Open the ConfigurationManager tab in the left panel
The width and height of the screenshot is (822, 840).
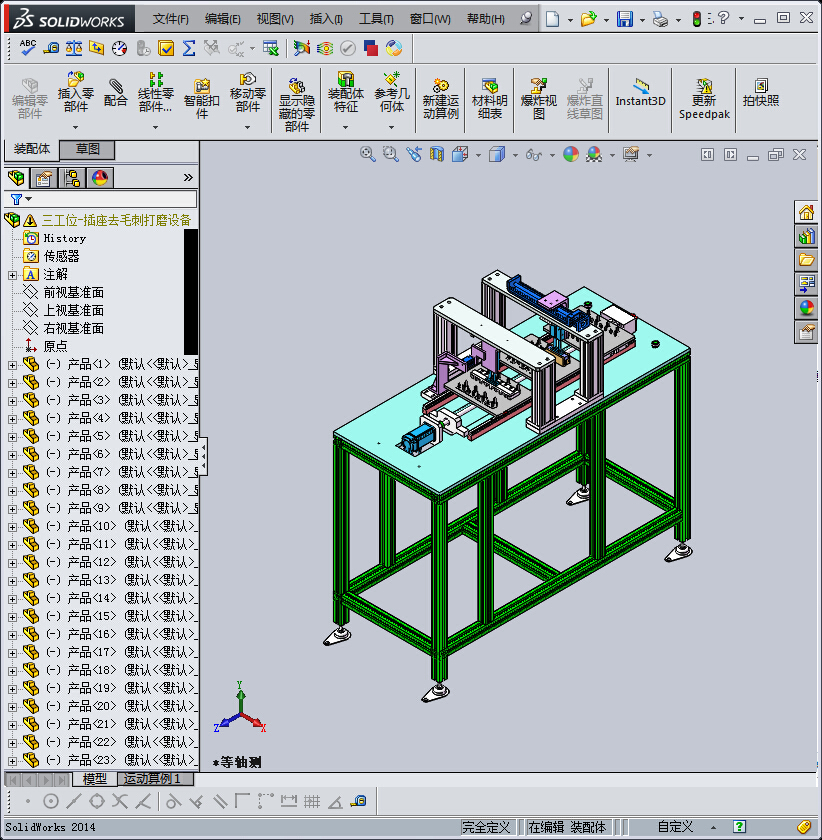pos(72,178)
